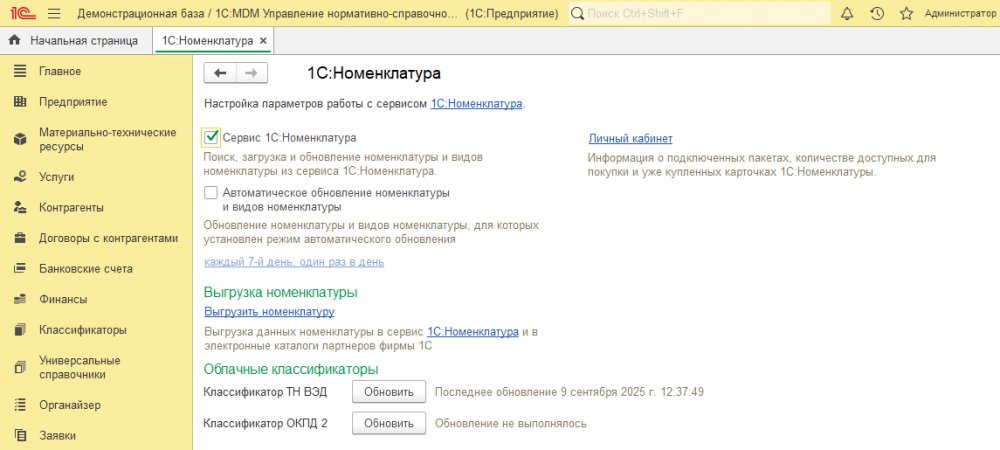Open the Личный кабинет link
This screenshot has height=450, width=1000.
click(630, 139)
